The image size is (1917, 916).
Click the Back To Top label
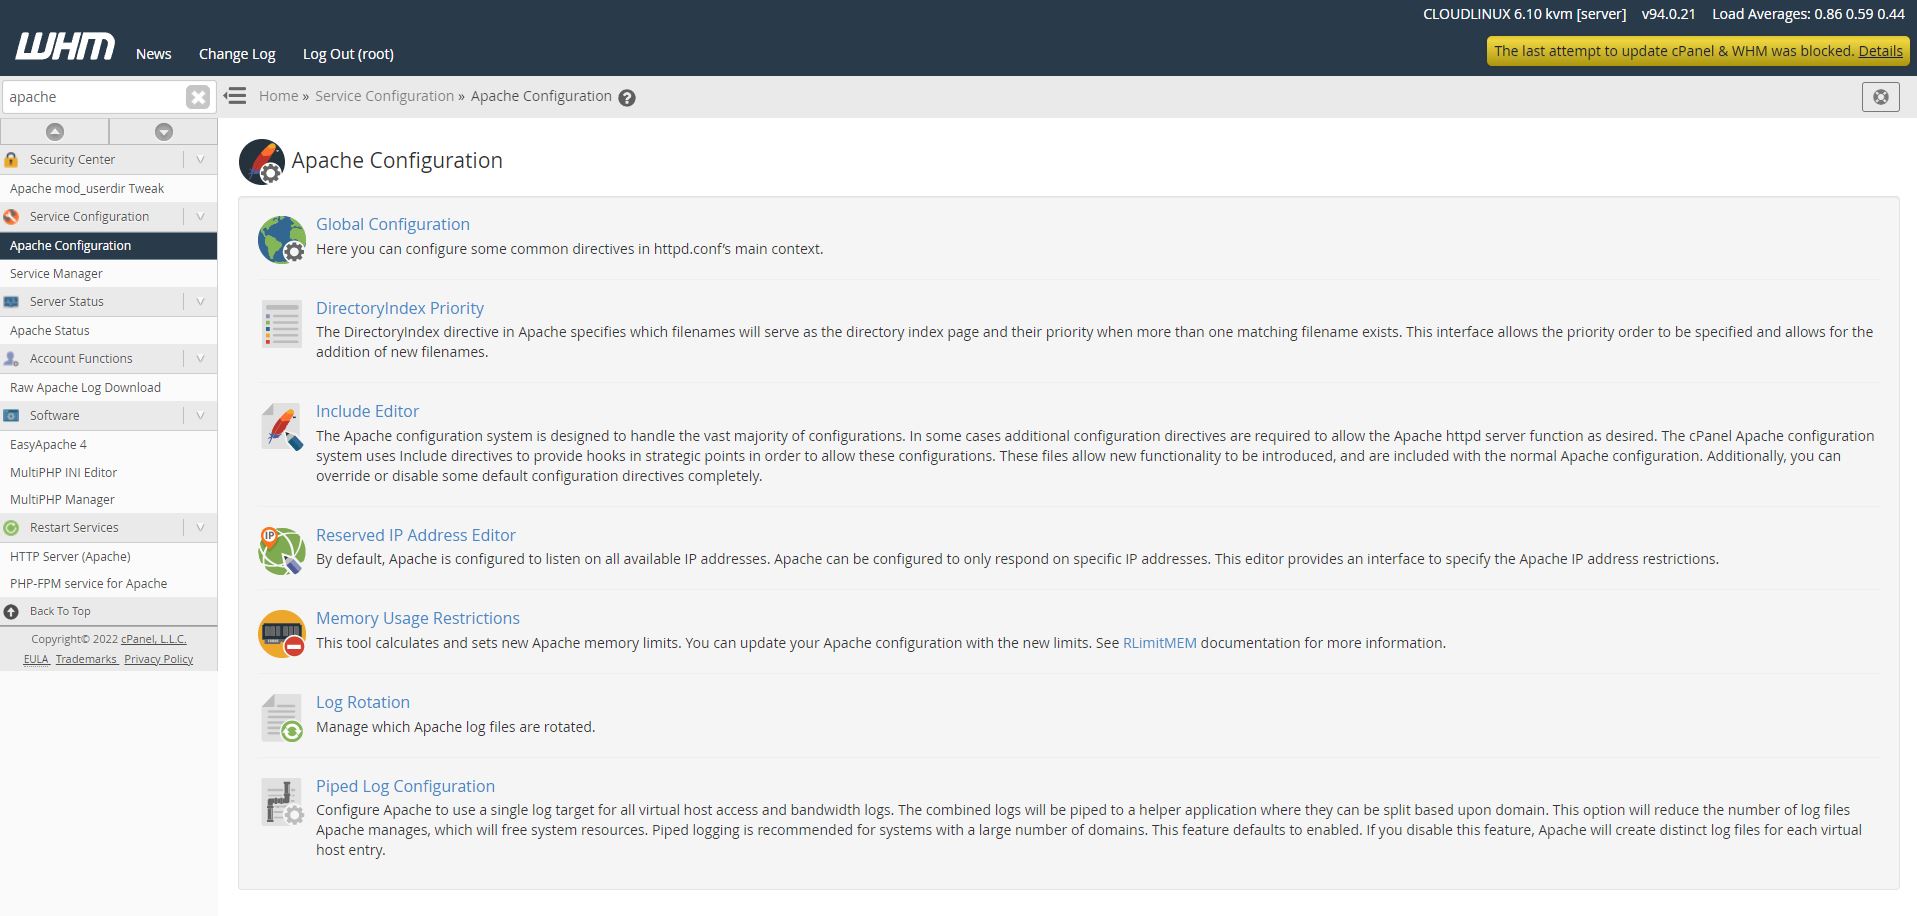60,611
